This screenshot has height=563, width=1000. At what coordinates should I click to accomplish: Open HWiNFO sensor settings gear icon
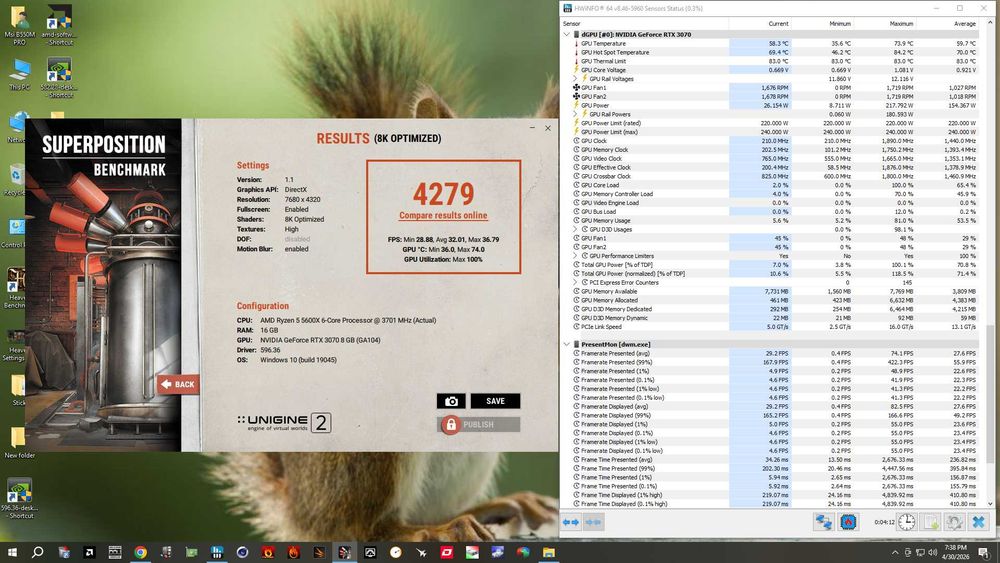(x=954, y=522)
